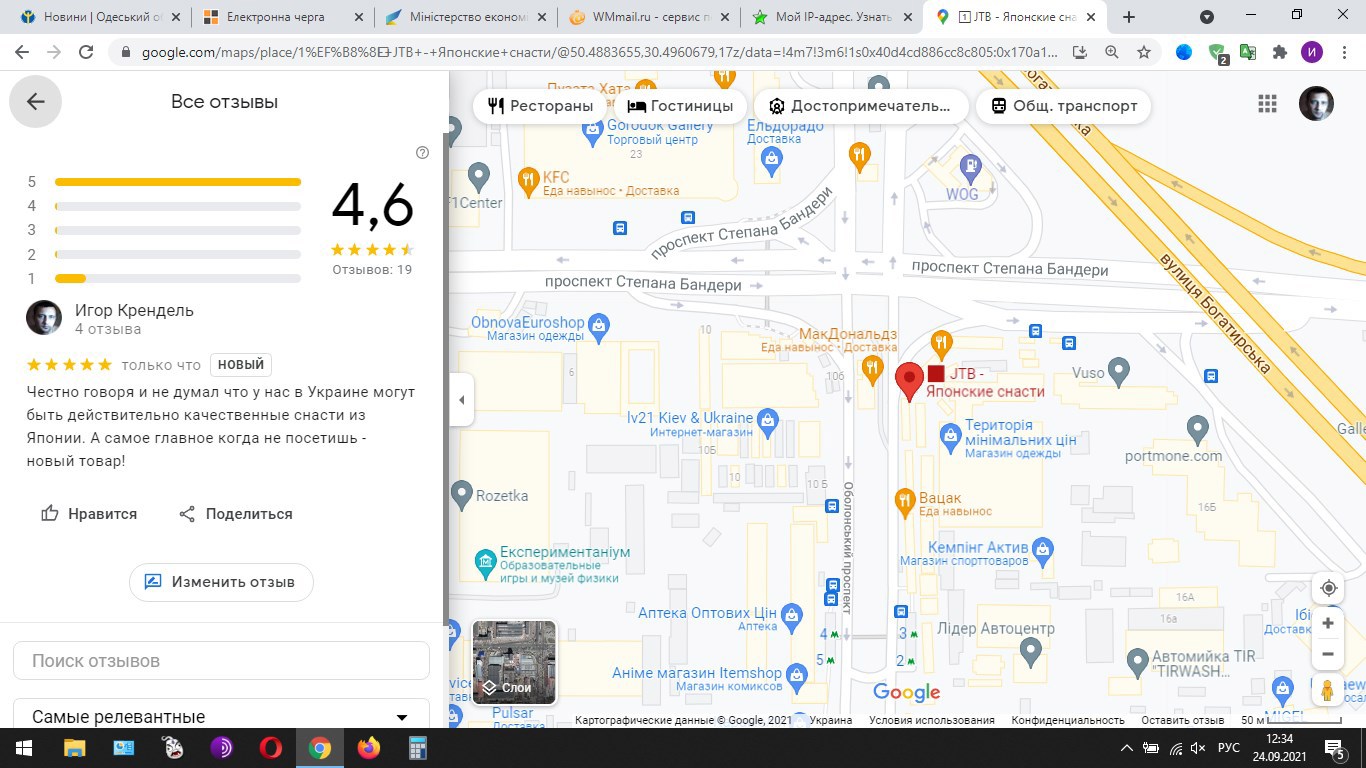Click the WOG gas station marker
This screenshot has width=1366, height=768.
[968, 168]
